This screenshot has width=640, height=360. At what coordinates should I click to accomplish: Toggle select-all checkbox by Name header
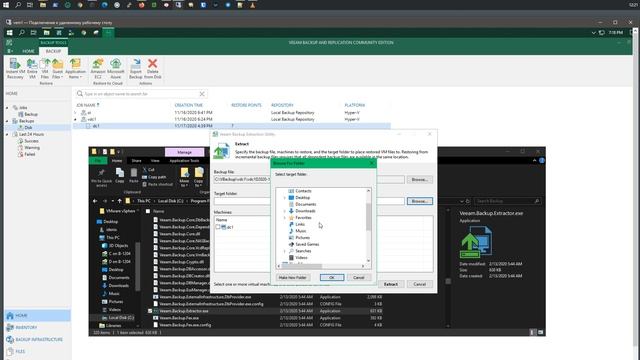(148, 211)
